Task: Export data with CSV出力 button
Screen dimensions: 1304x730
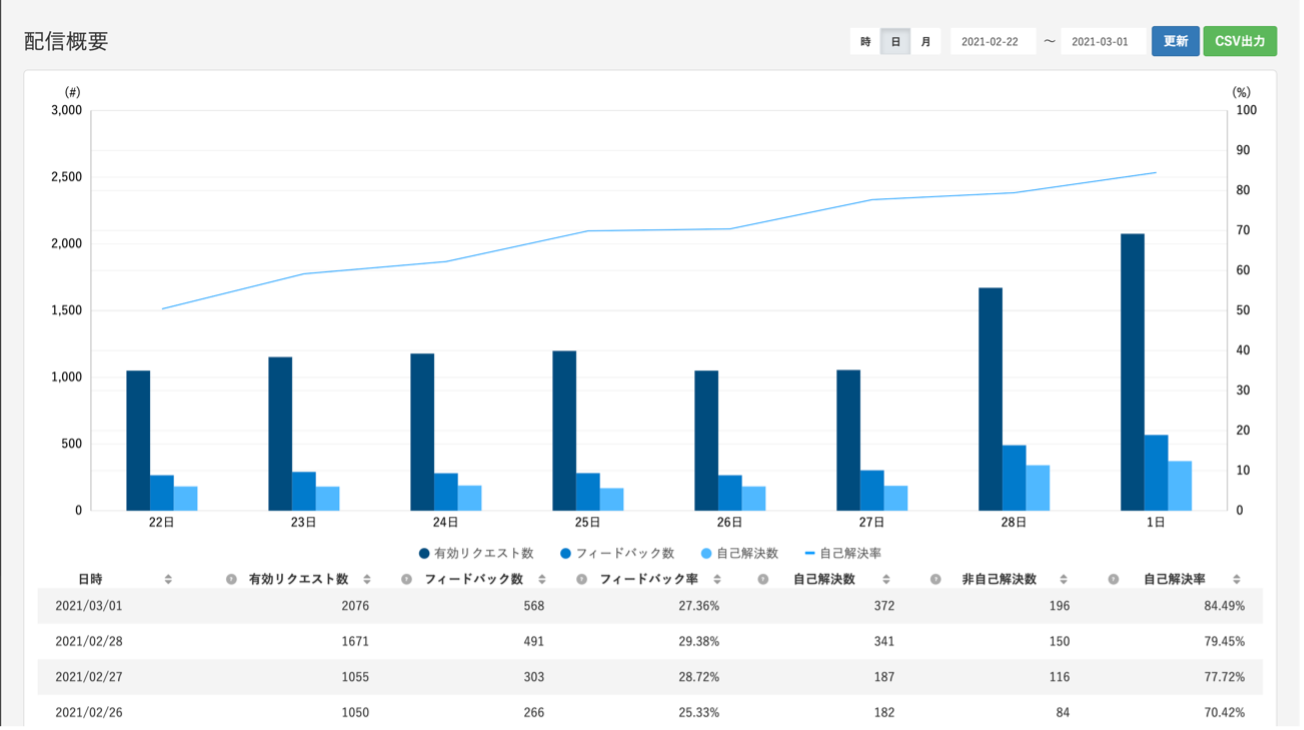Action: 1239,42
